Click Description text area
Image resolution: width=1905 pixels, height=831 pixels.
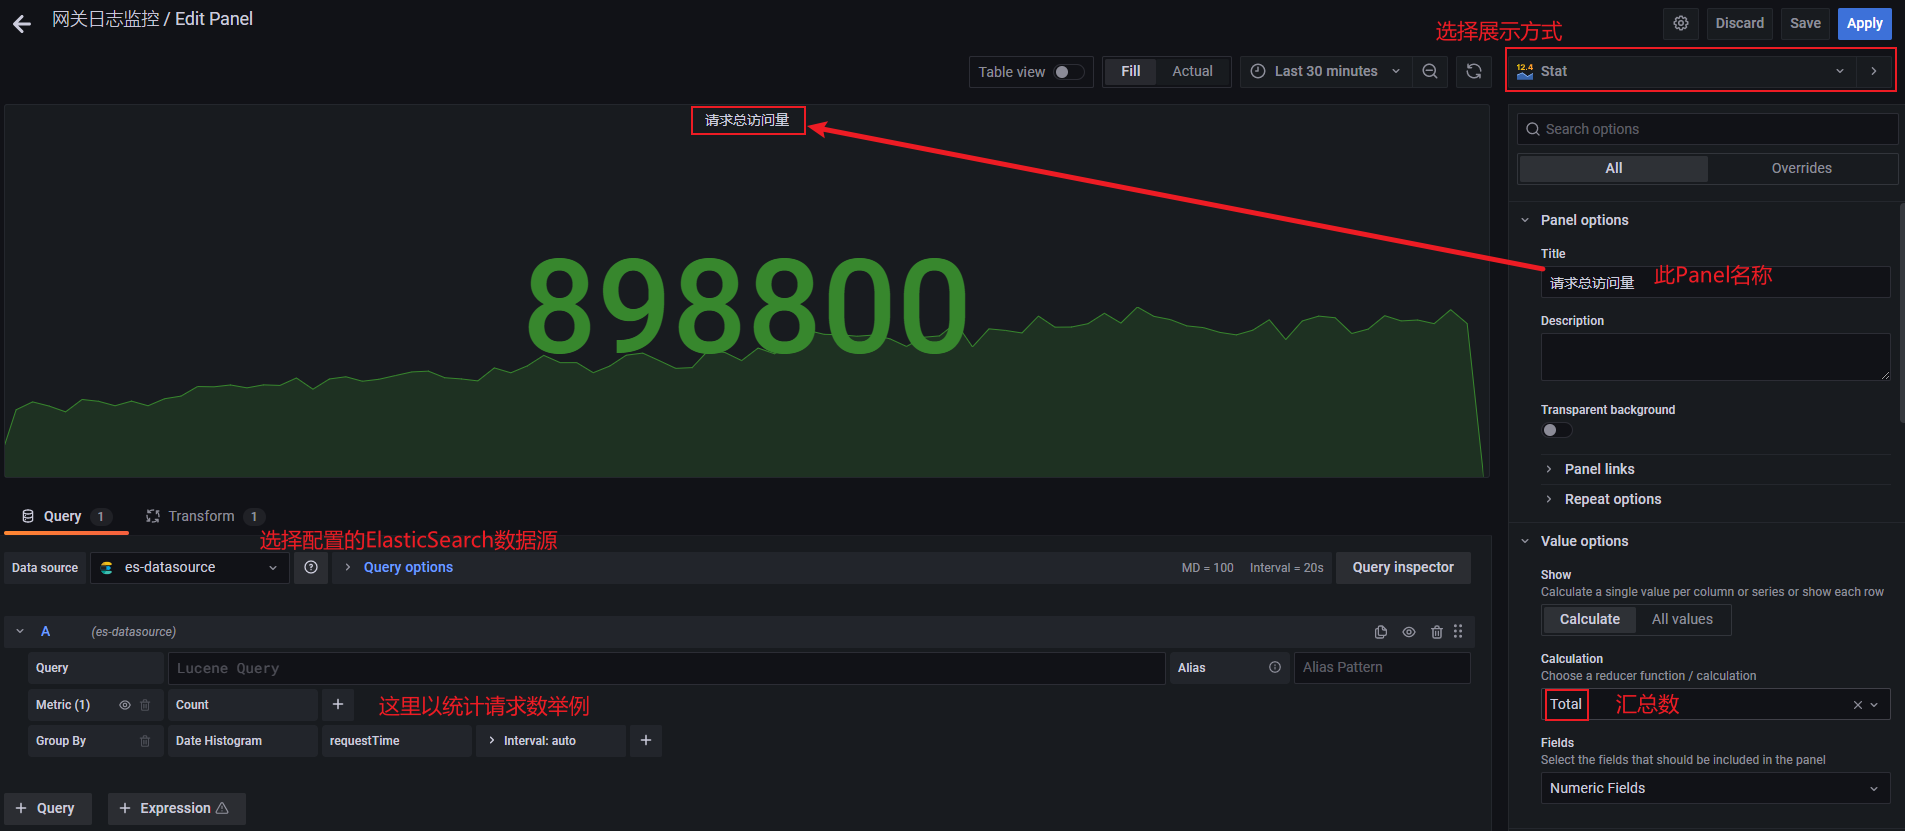pos(1715,357)
